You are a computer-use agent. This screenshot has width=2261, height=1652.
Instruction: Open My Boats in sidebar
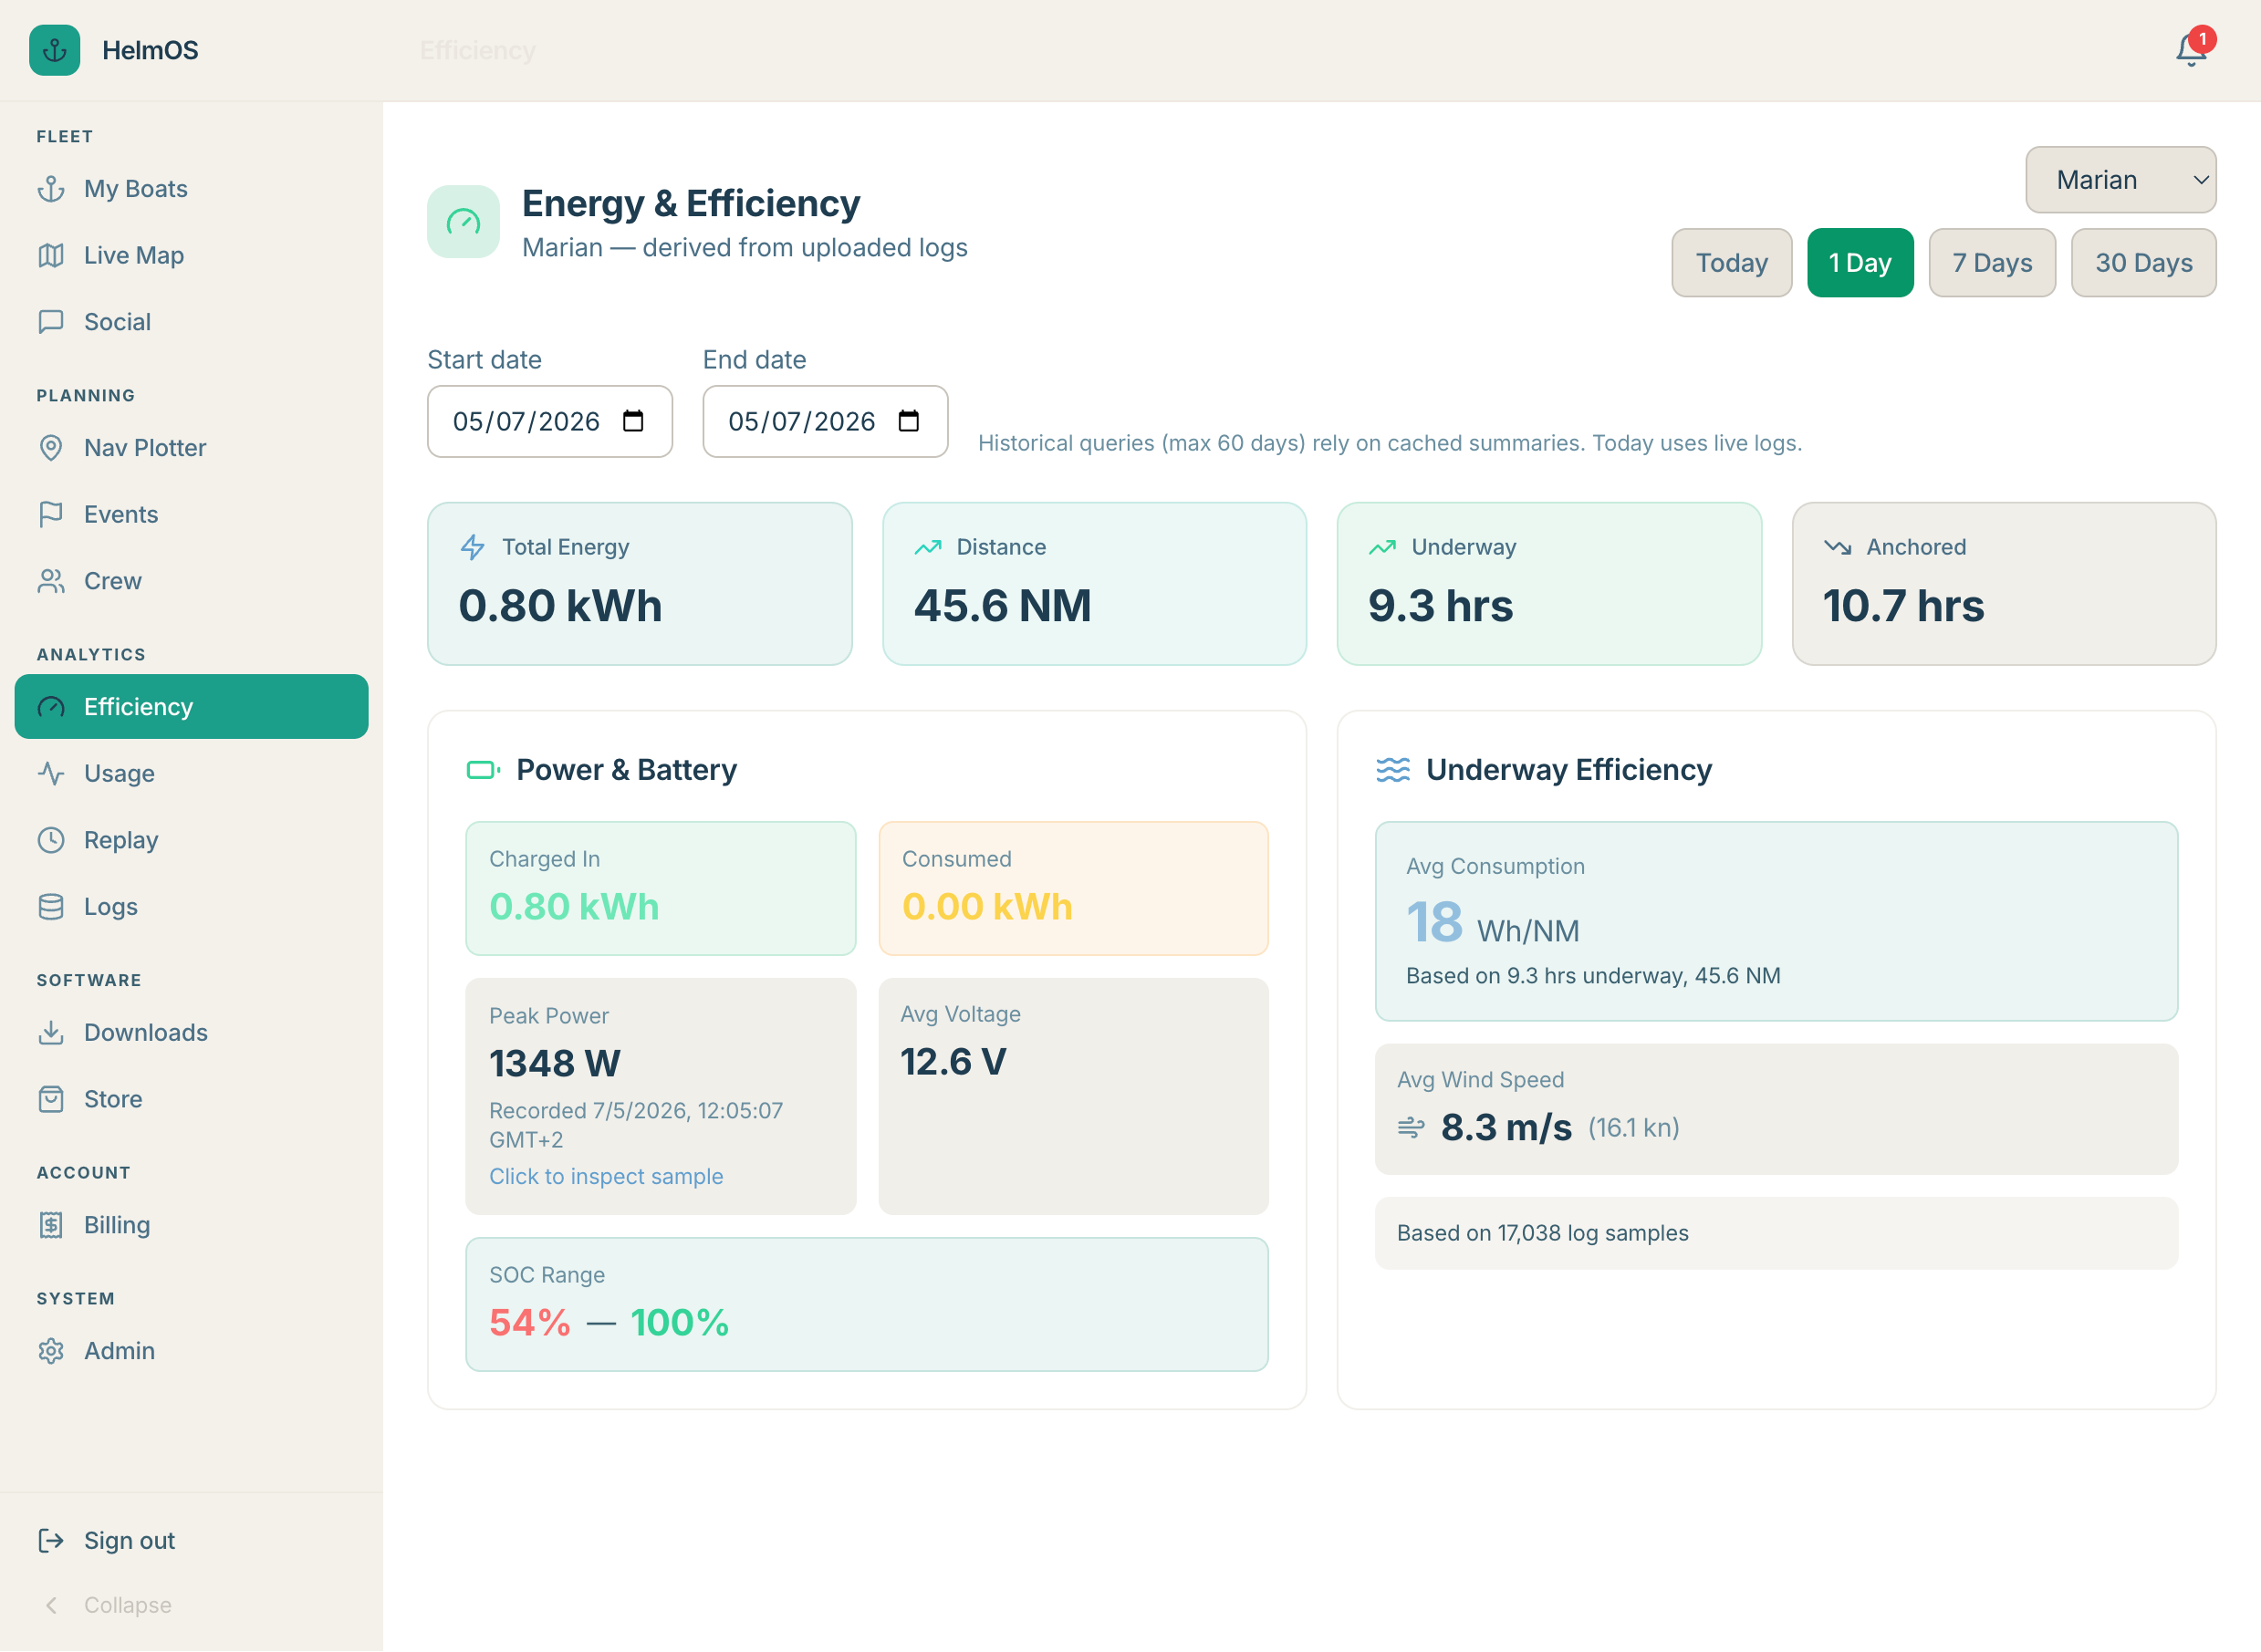click(191, 189)
